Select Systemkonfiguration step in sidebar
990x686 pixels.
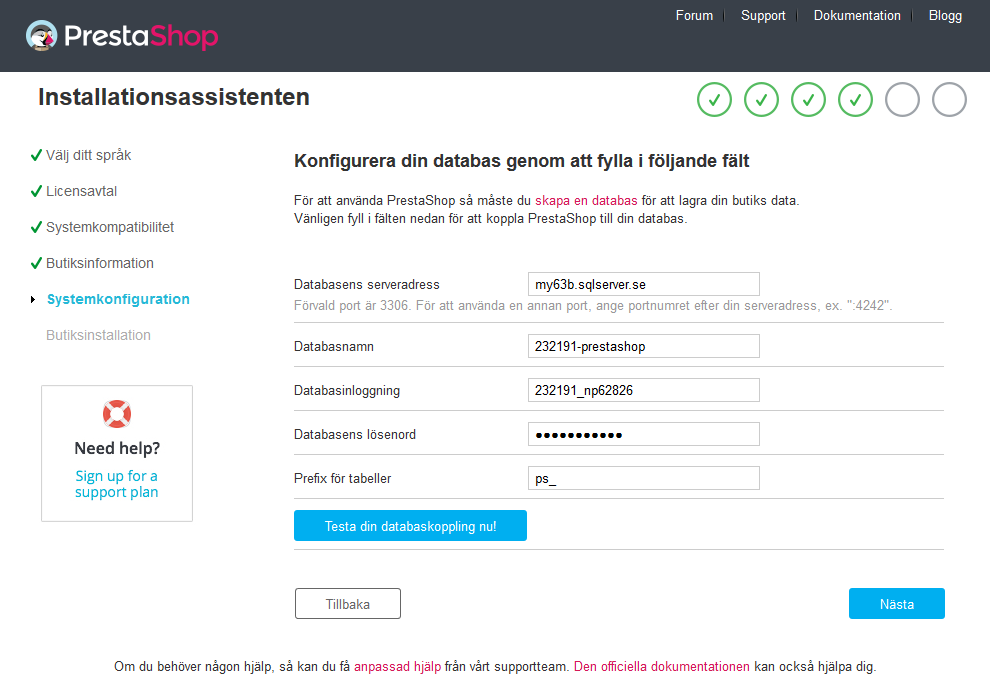tap(118, 299)
